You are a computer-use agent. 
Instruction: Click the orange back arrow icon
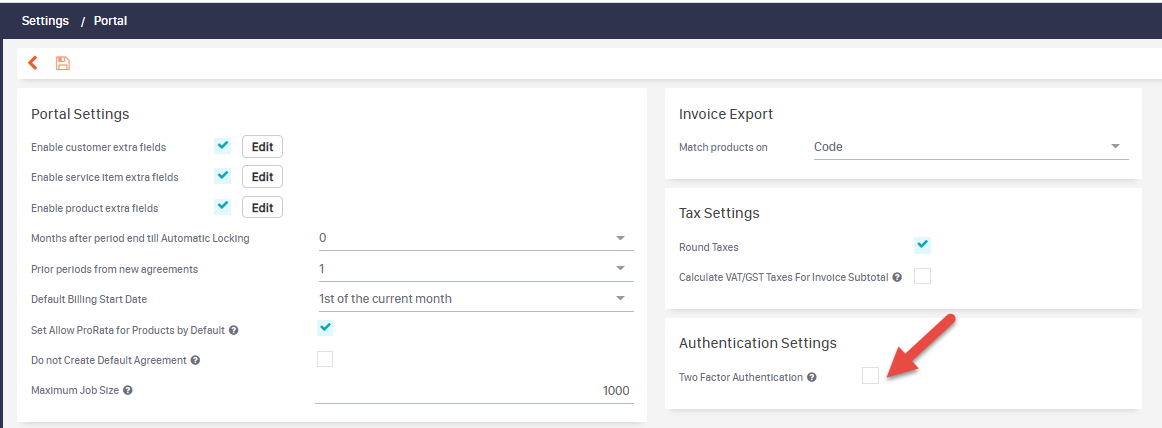[33, 63]
